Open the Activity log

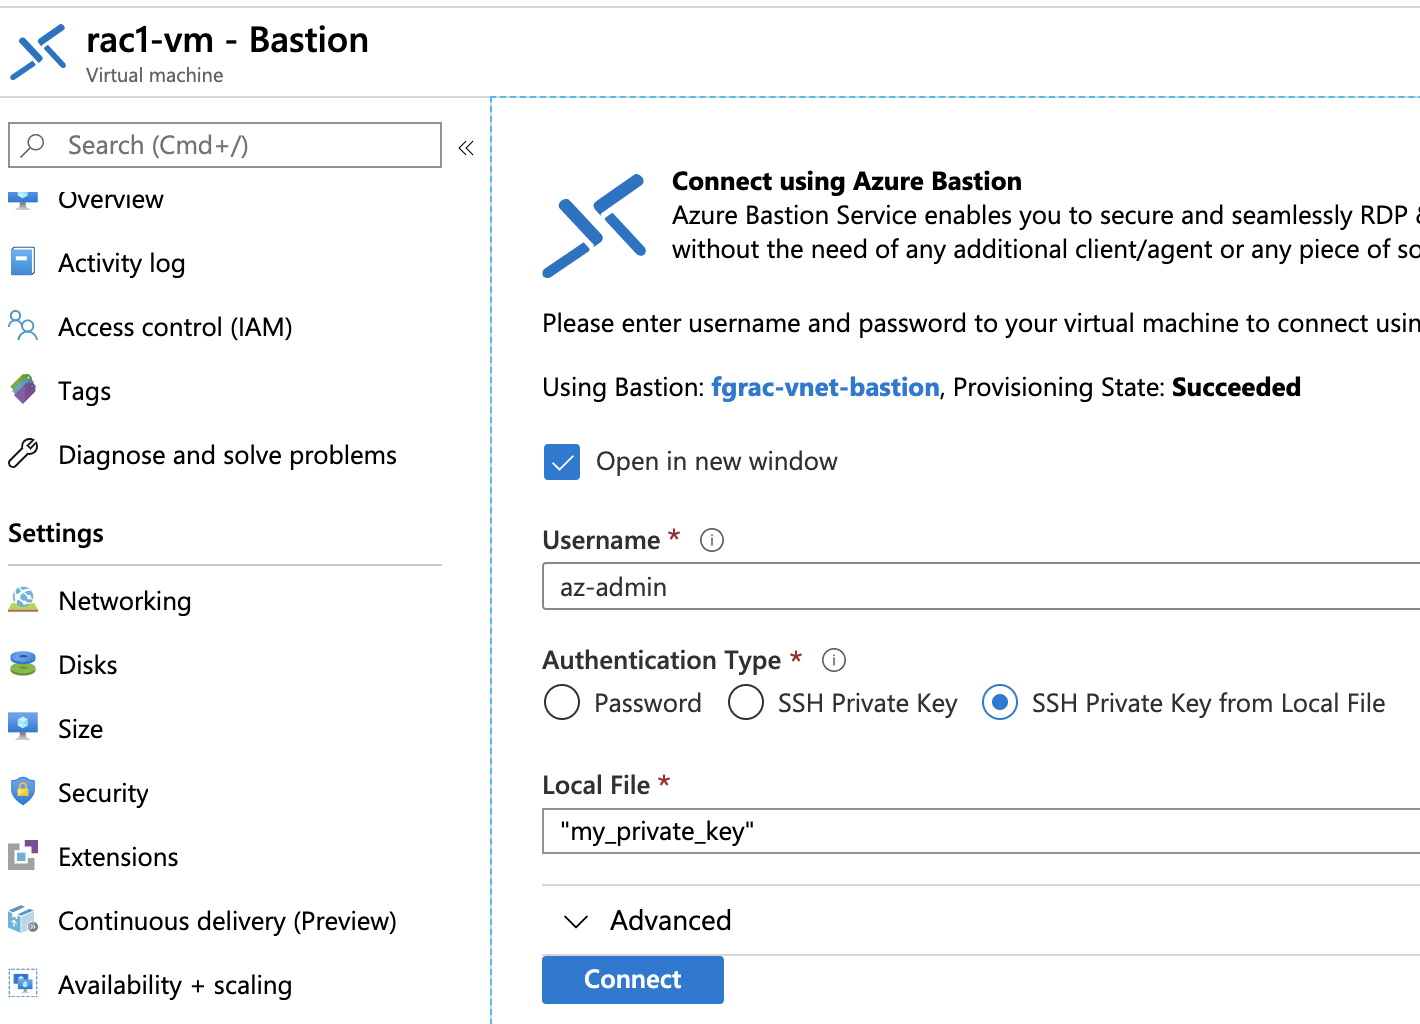[x=121, y=262]
